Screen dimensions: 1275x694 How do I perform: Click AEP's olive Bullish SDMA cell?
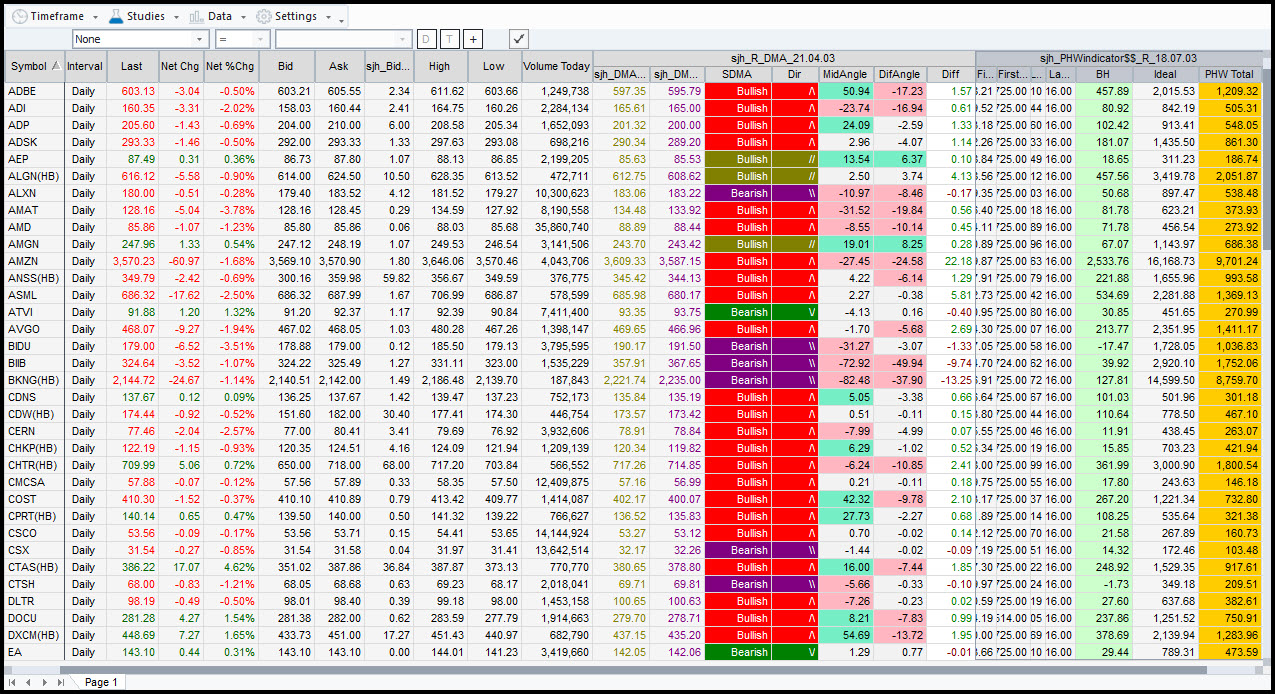pos(738,159)
